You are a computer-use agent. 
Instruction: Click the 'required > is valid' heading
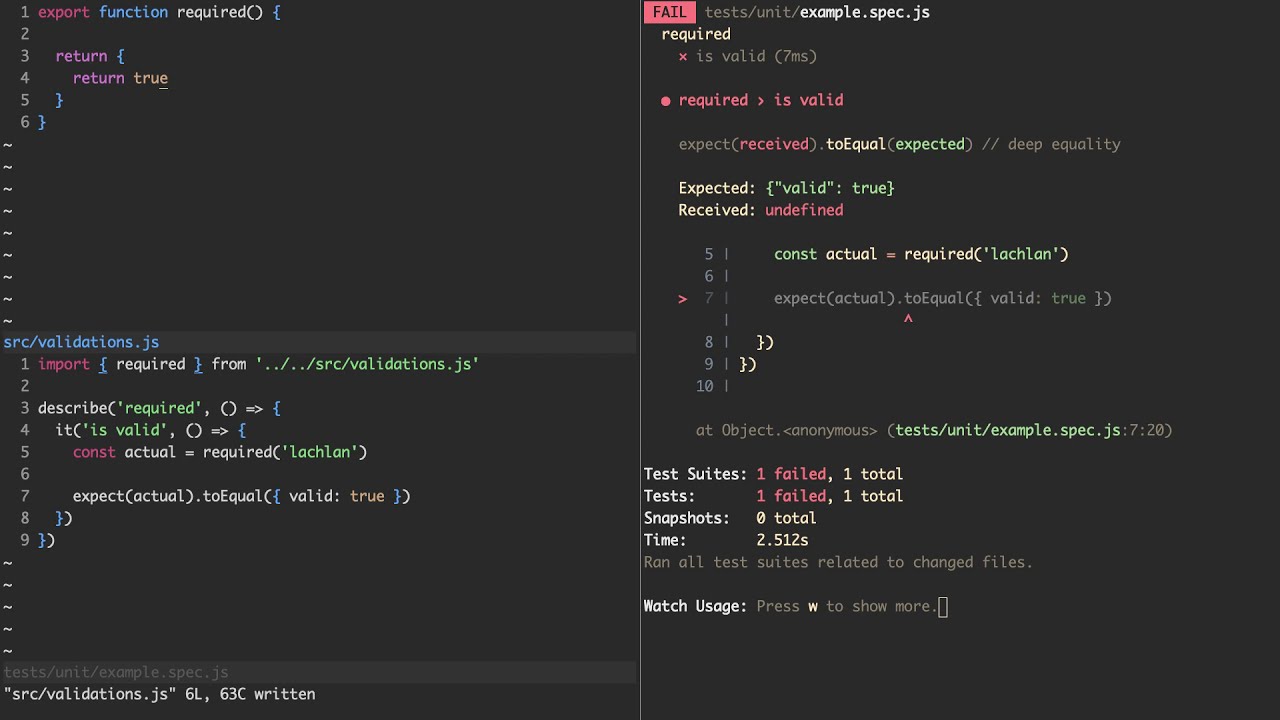tap(761, 100)
